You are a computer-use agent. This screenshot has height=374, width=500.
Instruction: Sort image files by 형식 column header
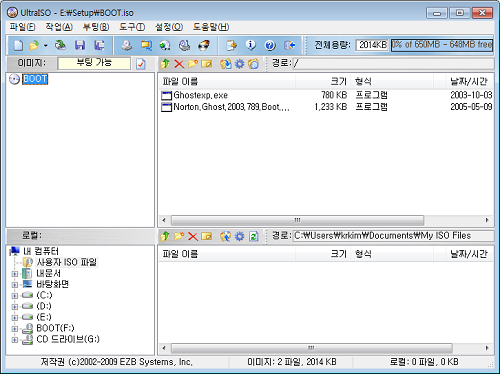click(x=392, y=81)
